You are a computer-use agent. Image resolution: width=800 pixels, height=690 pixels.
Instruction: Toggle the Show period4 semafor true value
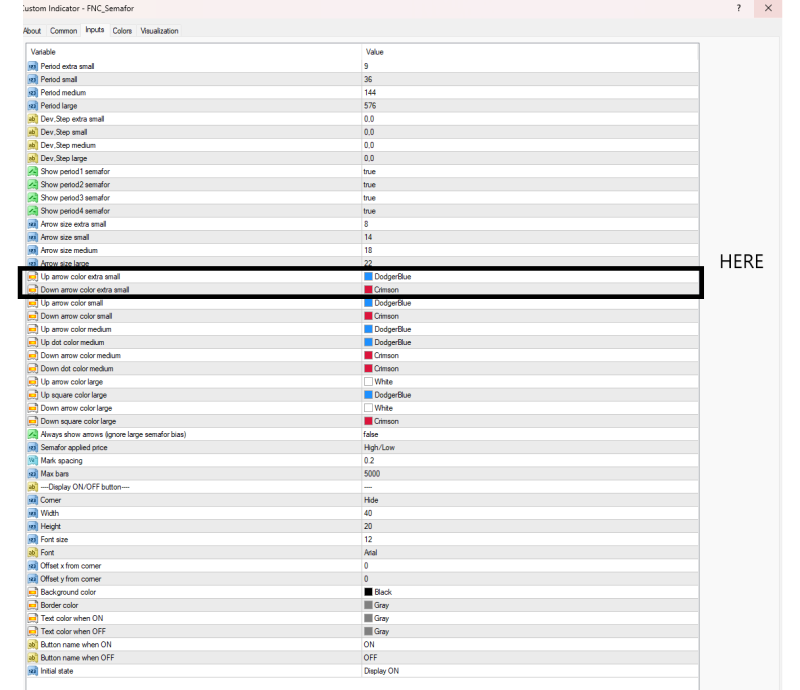click(x=369, y=211)
